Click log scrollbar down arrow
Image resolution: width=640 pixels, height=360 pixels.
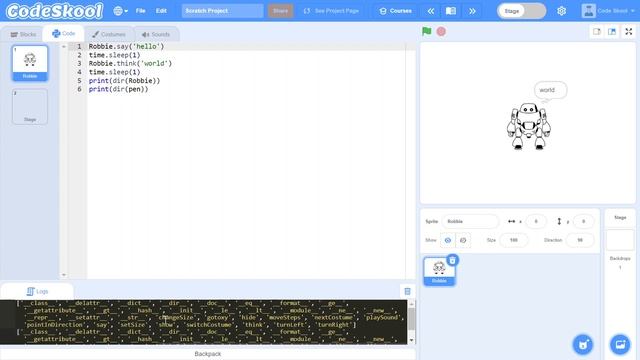point(411,340)
